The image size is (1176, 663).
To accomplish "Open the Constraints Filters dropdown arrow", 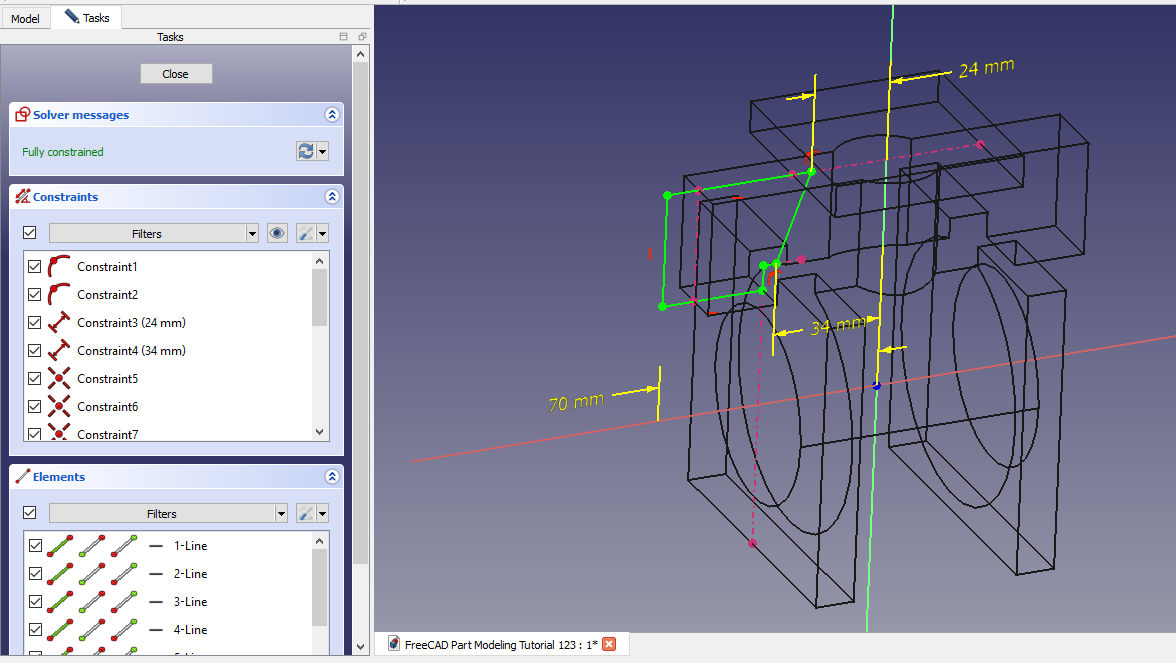I will (252, 233).
